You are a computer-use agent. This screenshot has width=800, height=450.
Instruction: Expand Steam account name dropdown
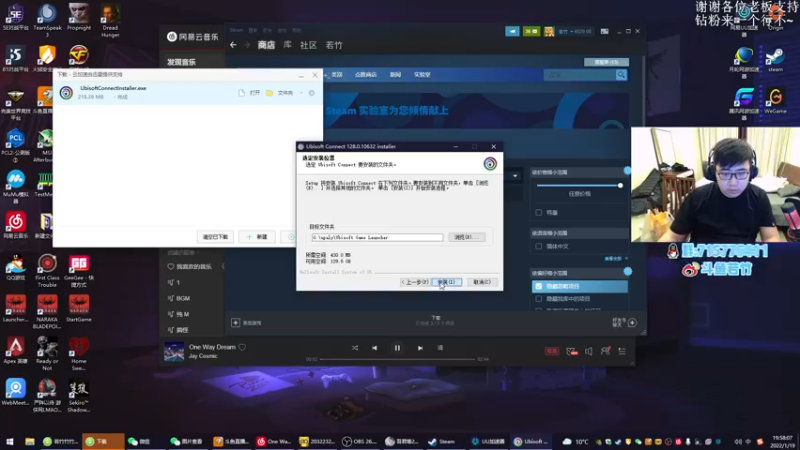click(575, 31)
